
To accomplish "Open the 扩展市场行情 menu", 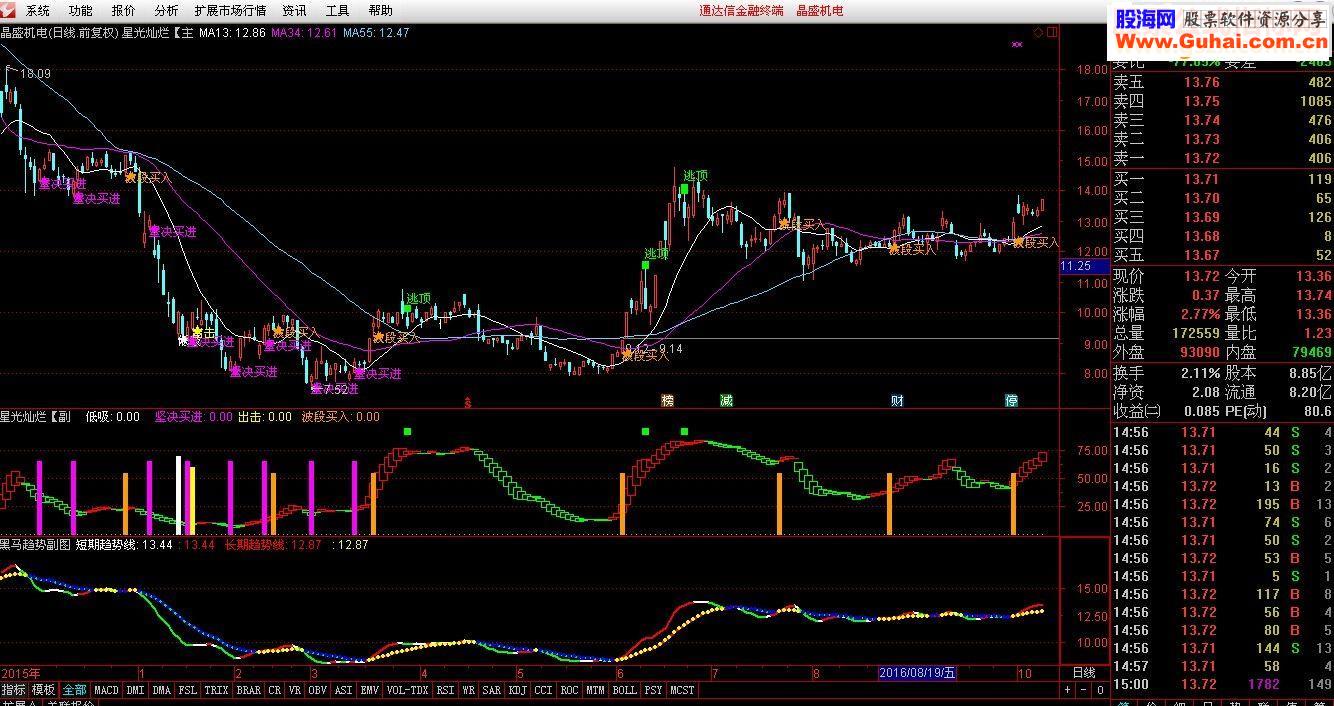I will [231, 11].
